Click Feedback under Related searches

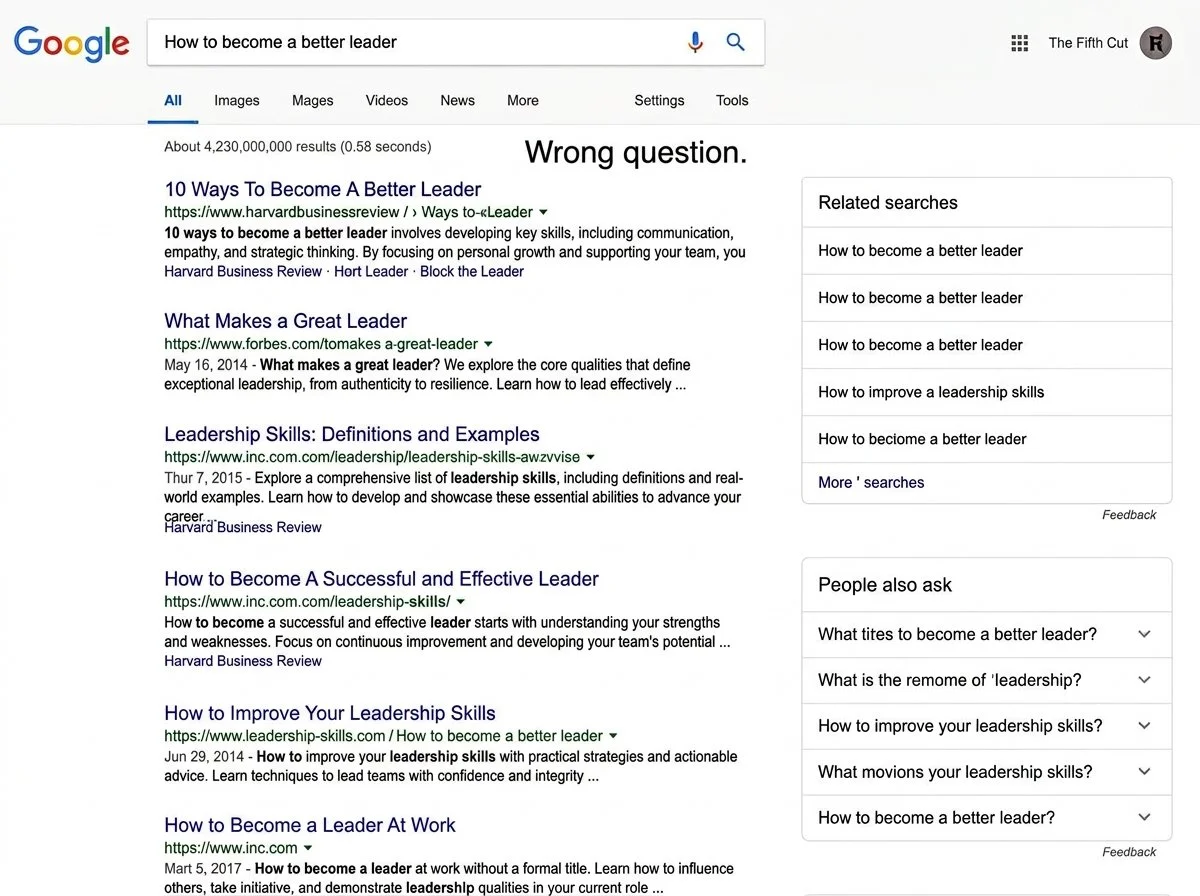click(1129, 515)
